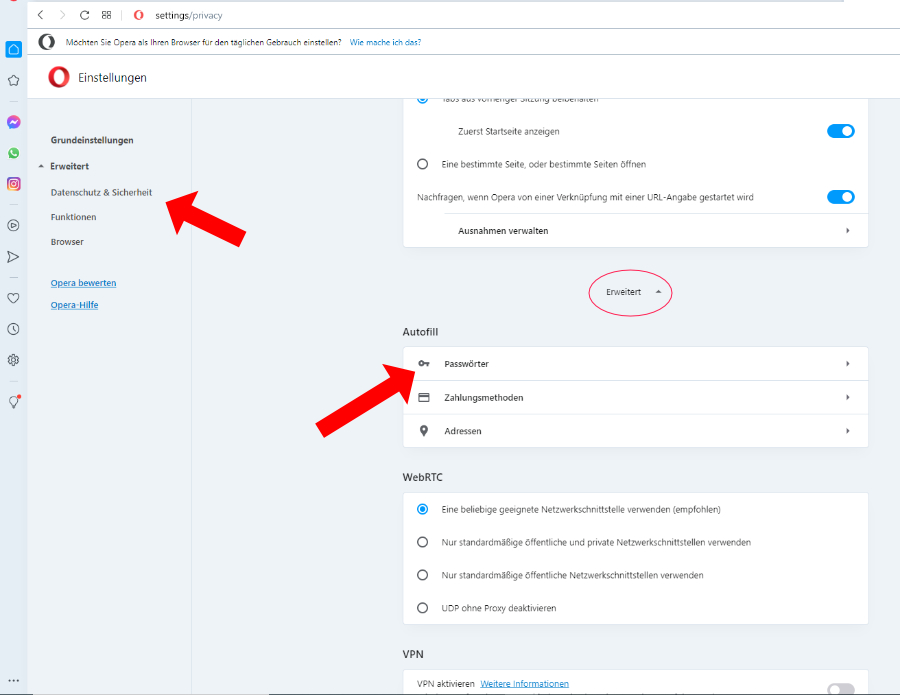The image size is (900, 695).
Task: Open Instagram from the Opera sidebar
Action: pos(14,184)
